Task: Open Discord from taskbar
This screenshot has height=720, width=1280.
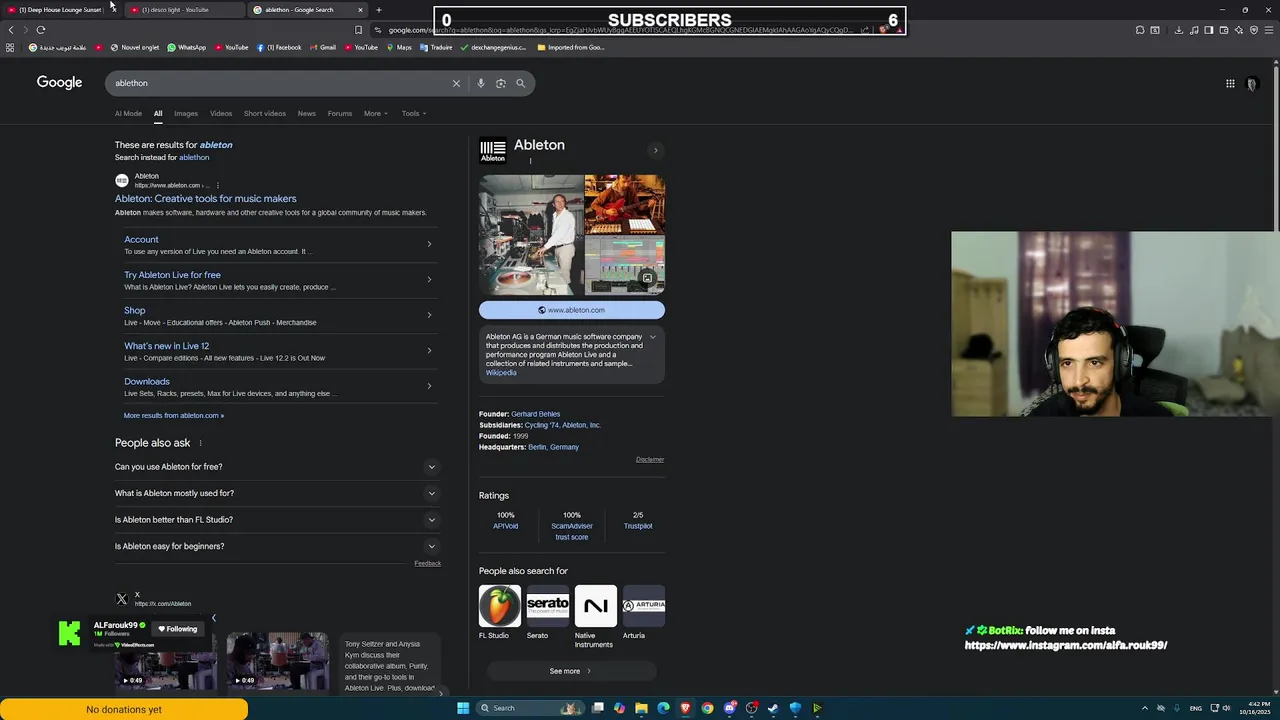Action: 729,708
